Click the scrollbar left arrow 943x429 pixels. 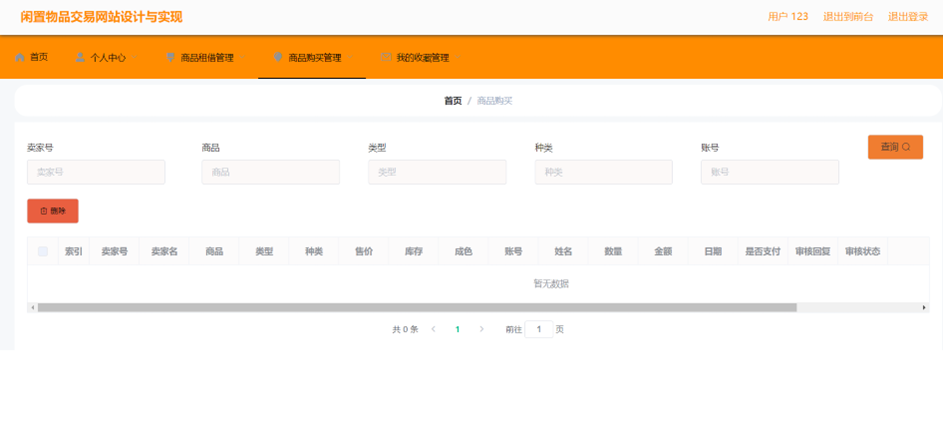coord(32,307)
